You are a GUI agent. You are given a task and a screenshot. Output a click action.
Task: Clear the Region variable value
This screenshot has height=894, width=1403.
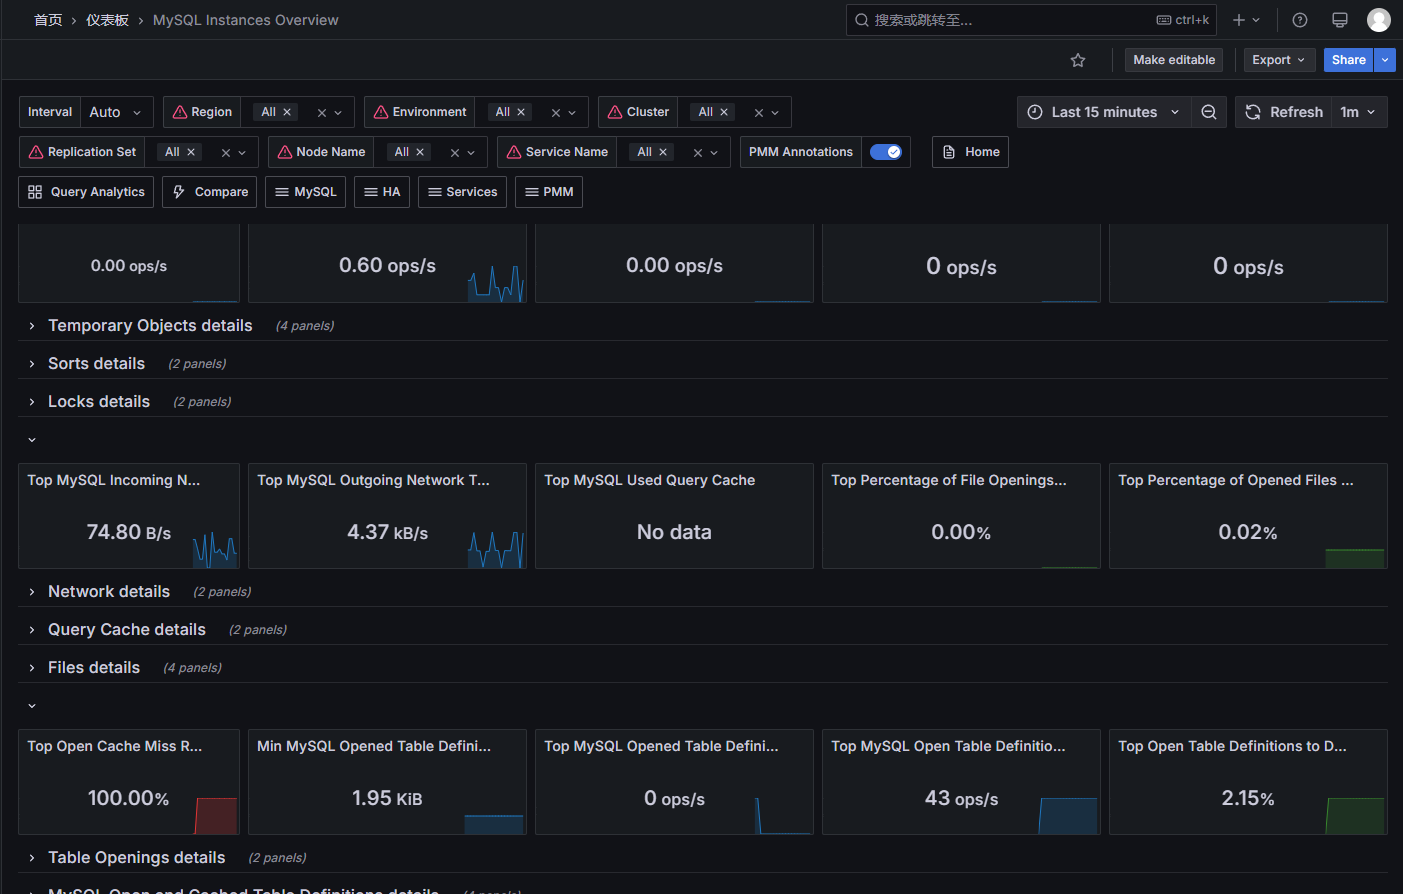[322, 113]
